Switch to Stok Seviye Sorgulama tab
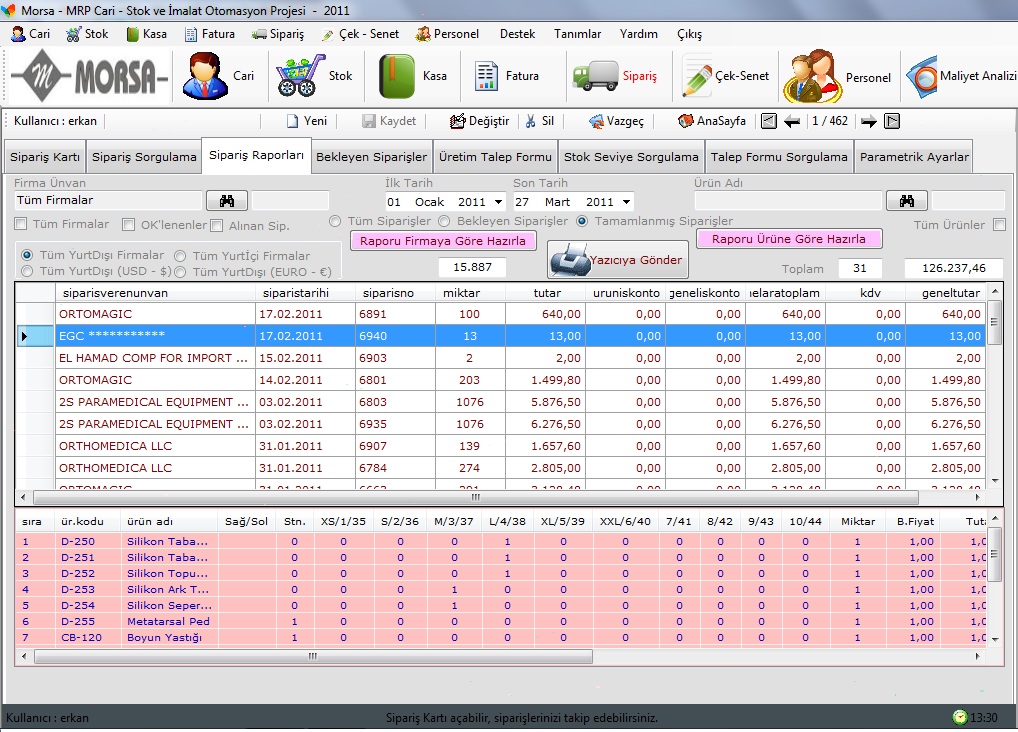 pyautogui.click(x=631, y=157)
